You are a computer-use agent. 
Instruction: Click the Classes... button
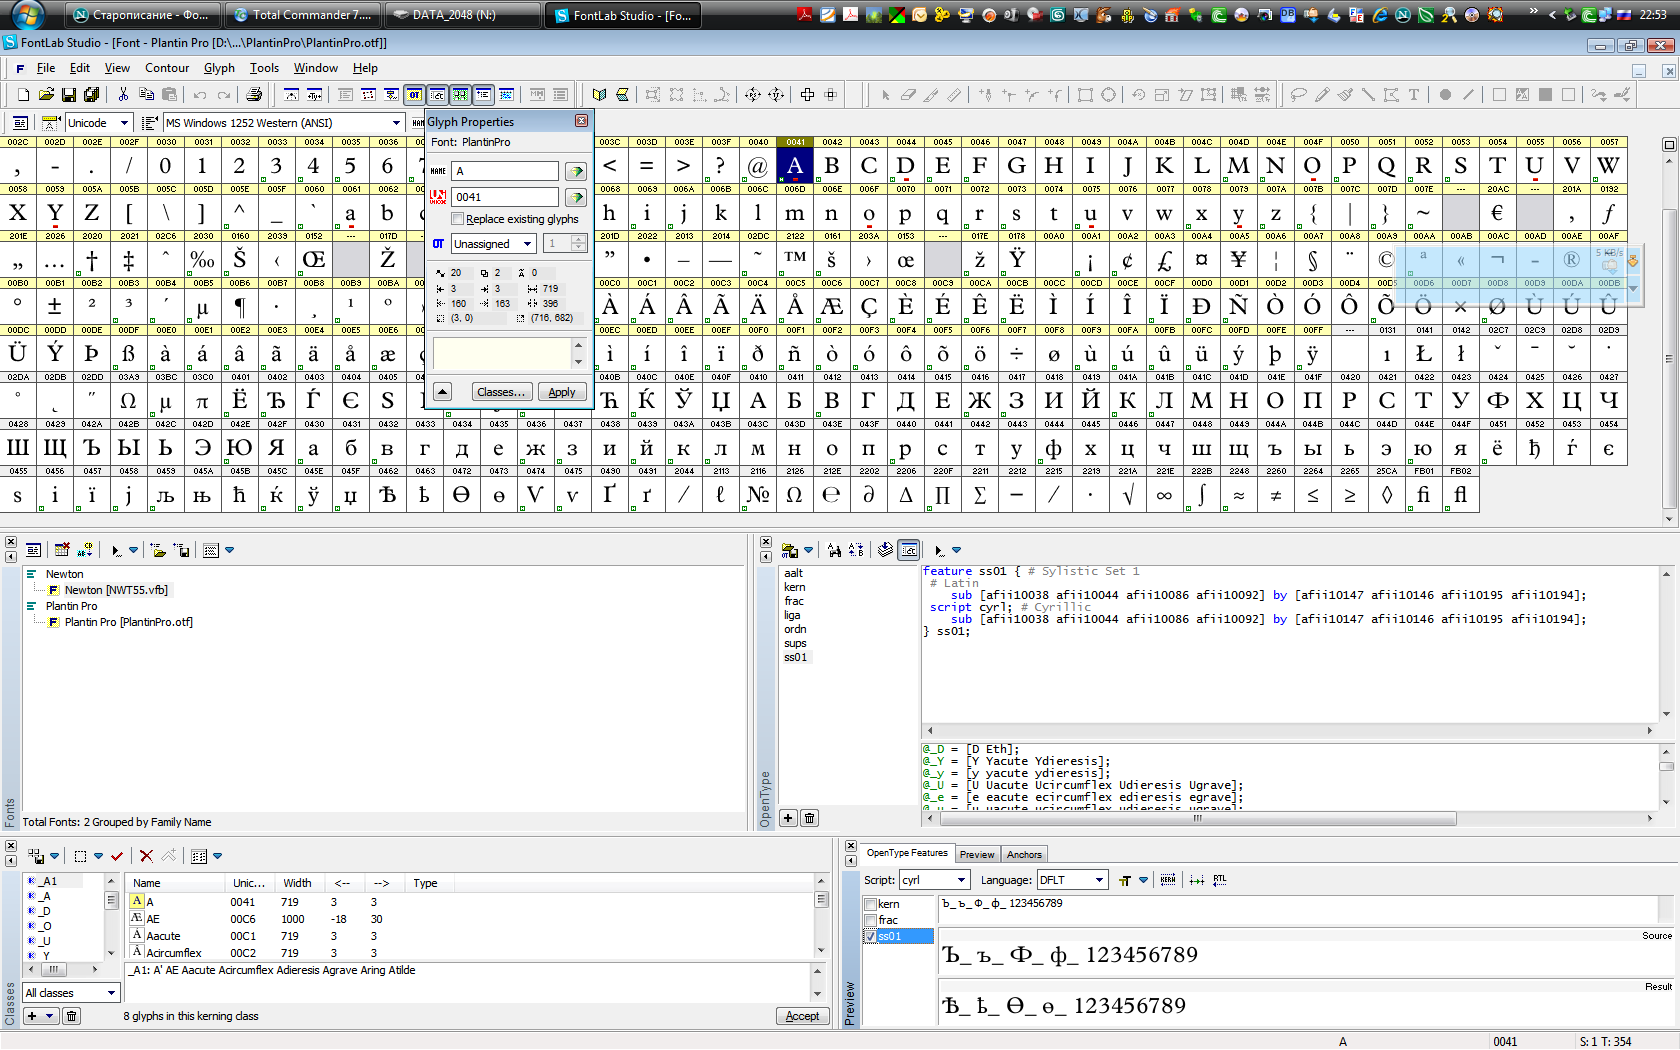point(501,392)
